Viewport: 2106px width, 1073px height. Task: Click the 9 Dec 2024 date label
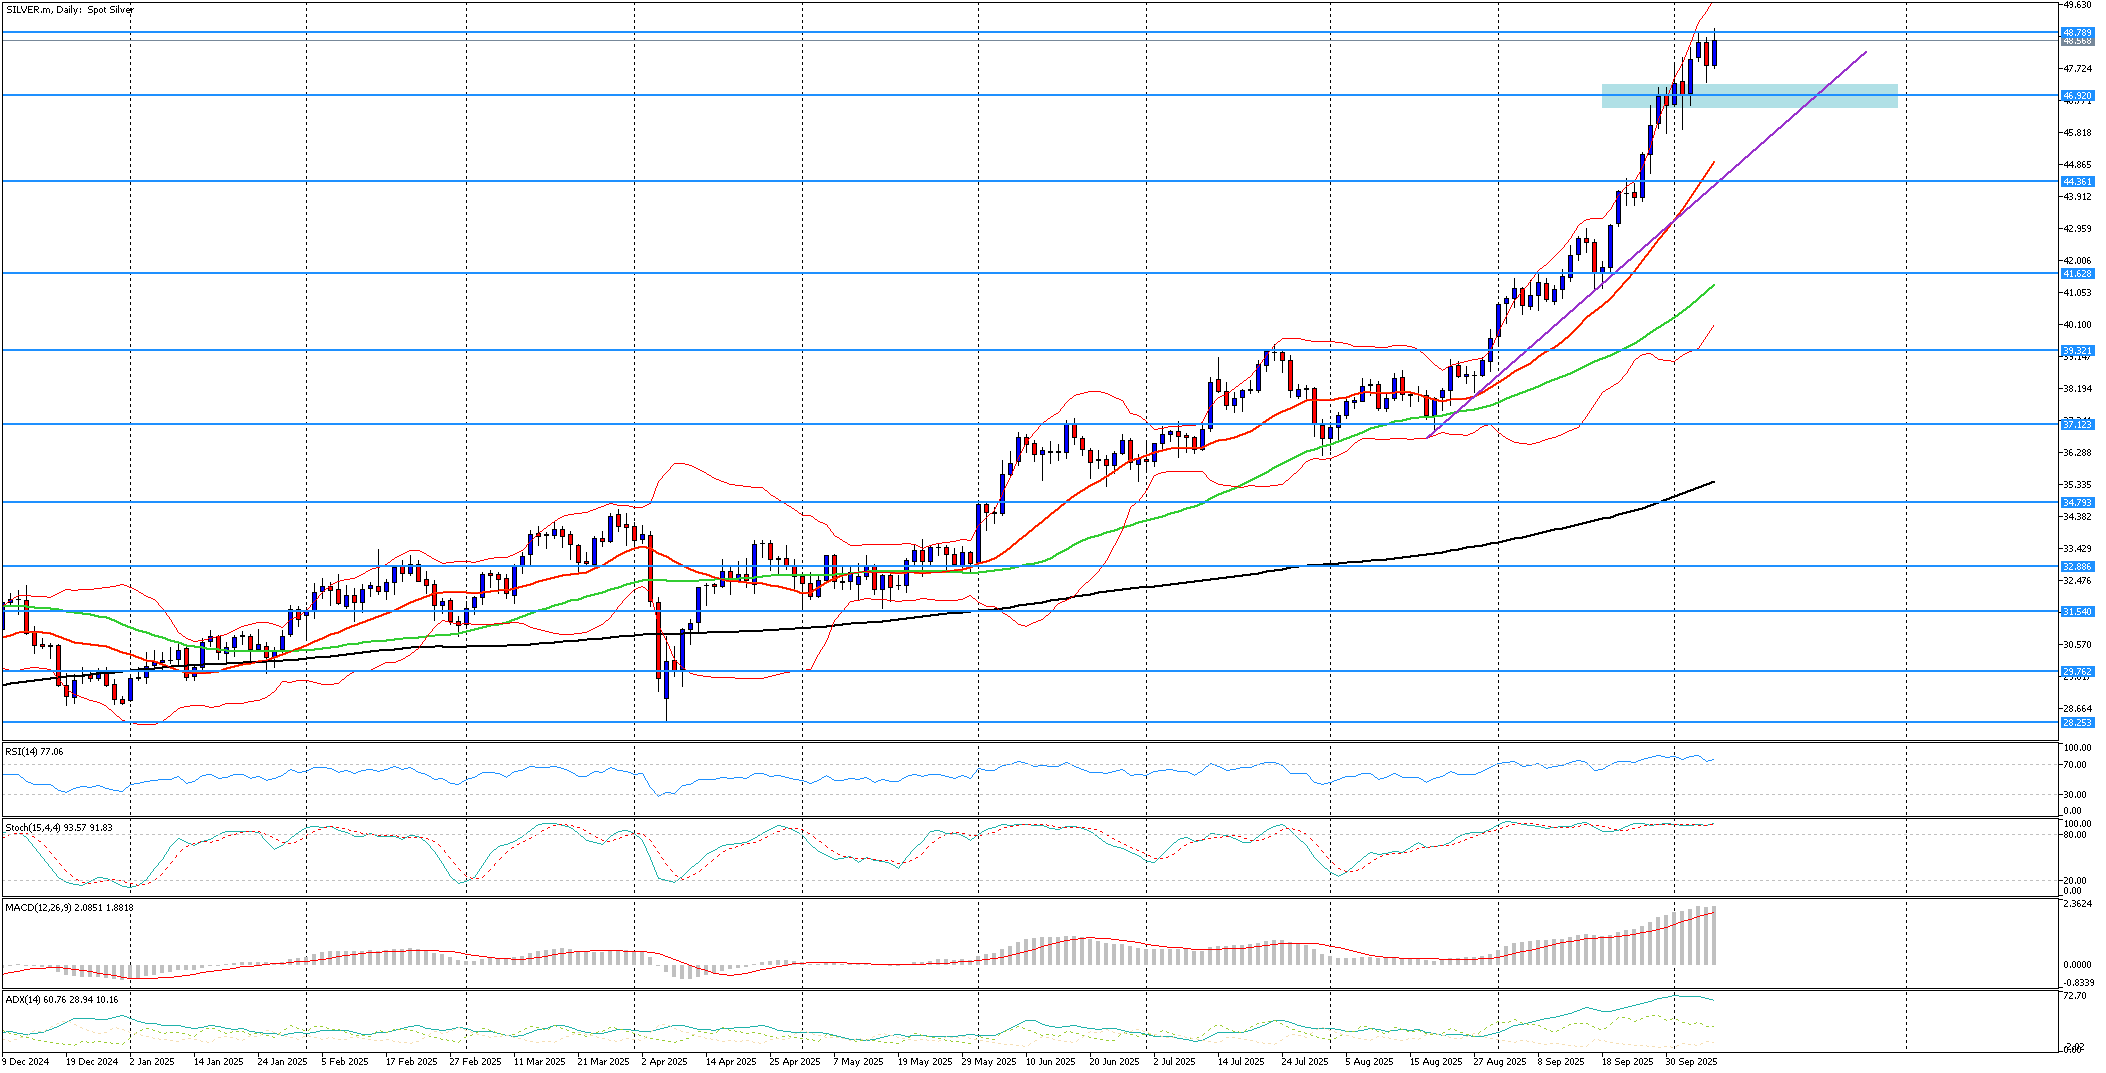[x=26, y=1062]
